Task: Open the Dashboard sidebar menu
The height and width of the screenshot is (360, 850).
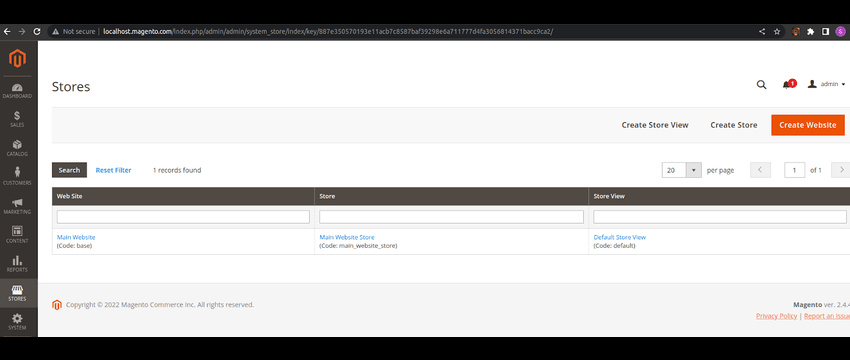Action: point(17,91)
